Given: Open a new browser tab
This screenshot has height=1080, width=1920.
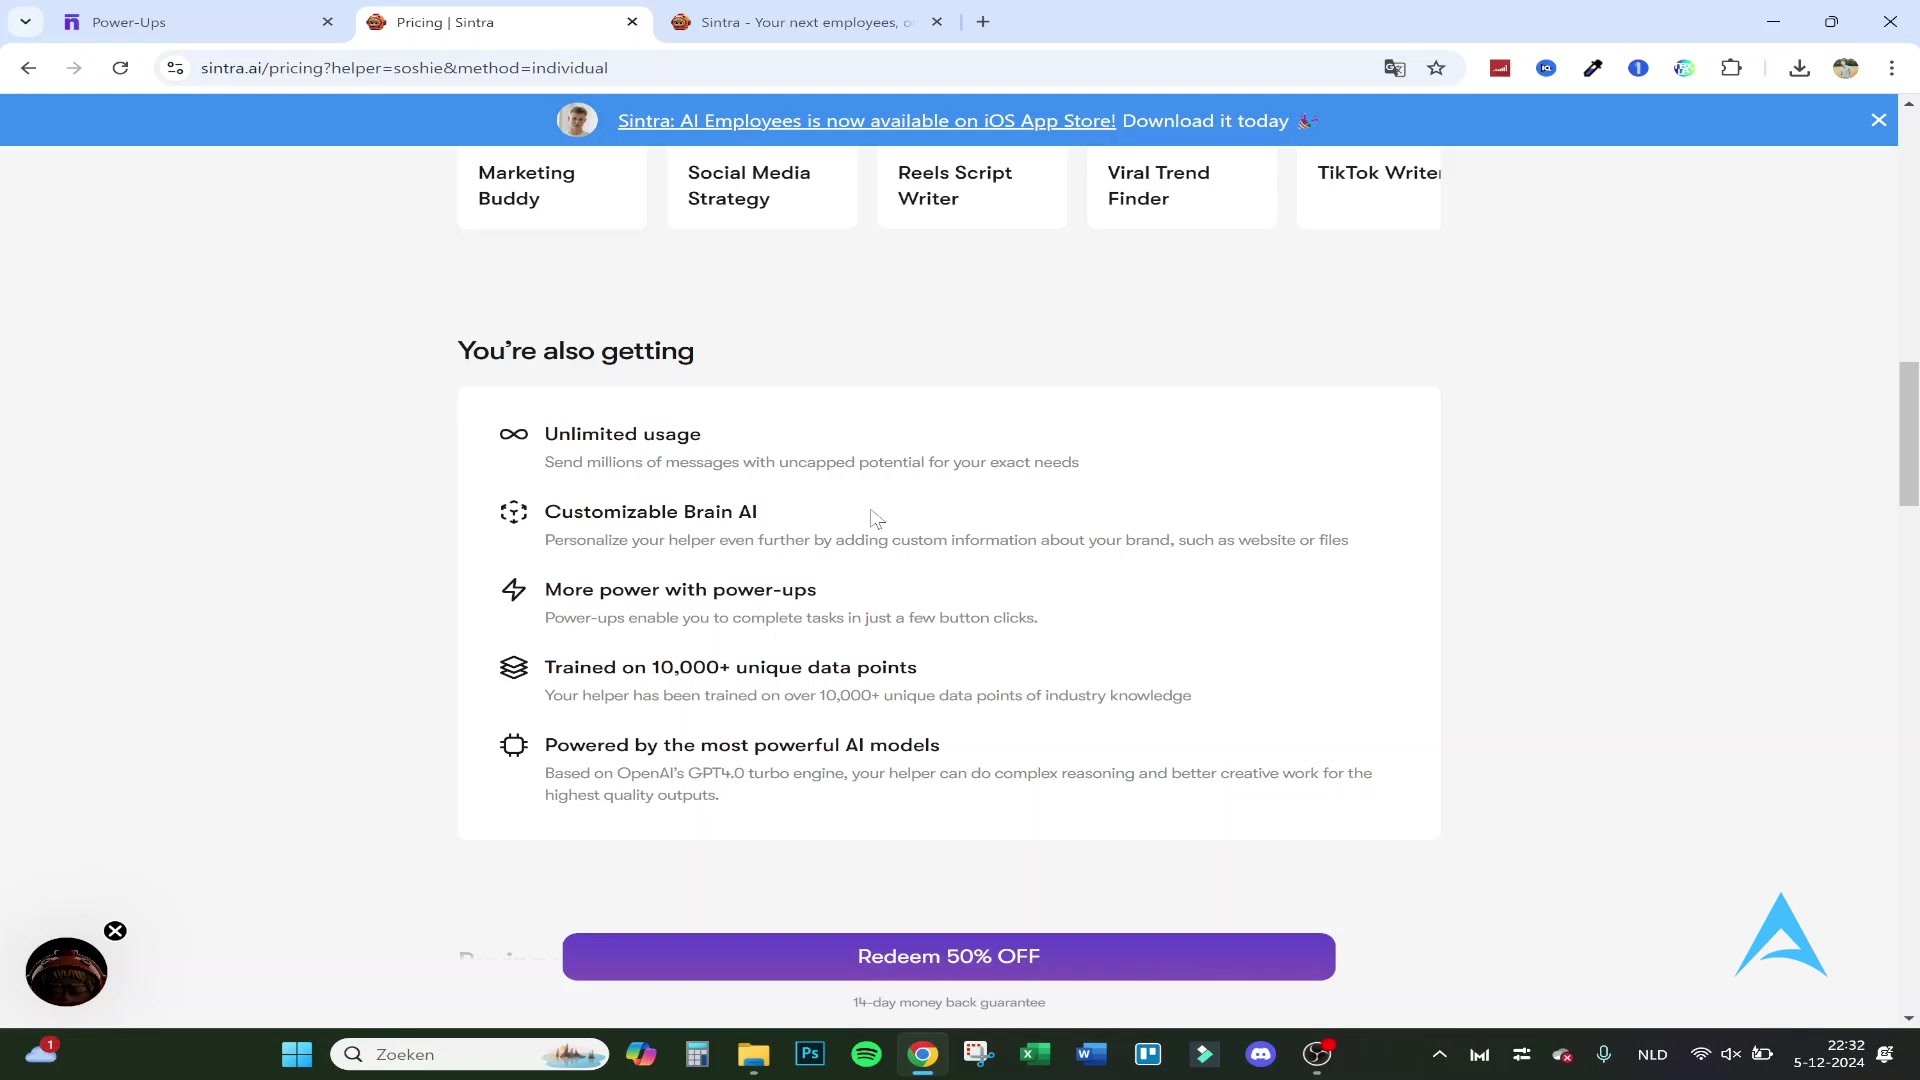Looking at the screenshot, I should 983,22.
